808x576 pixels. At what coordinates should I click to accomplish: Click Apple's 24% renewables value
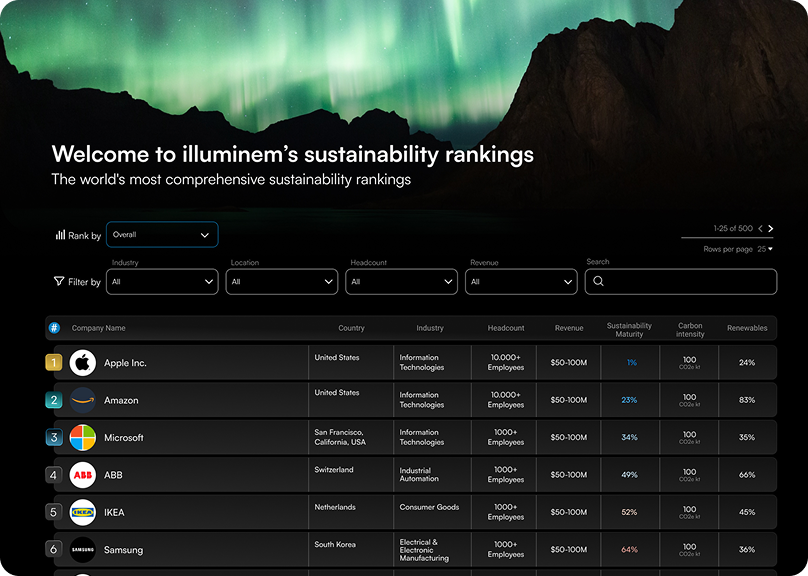tap(747, 363)
